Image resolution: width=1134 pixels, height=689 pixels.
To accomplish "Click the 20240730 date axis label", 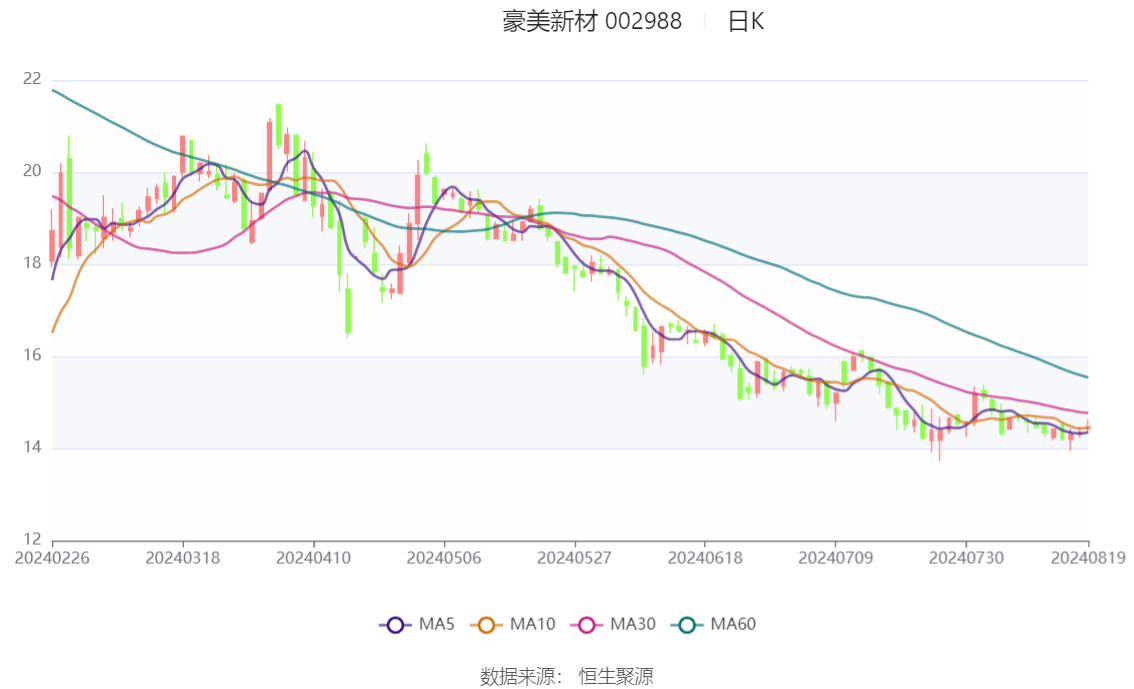I will coord(966,558).
